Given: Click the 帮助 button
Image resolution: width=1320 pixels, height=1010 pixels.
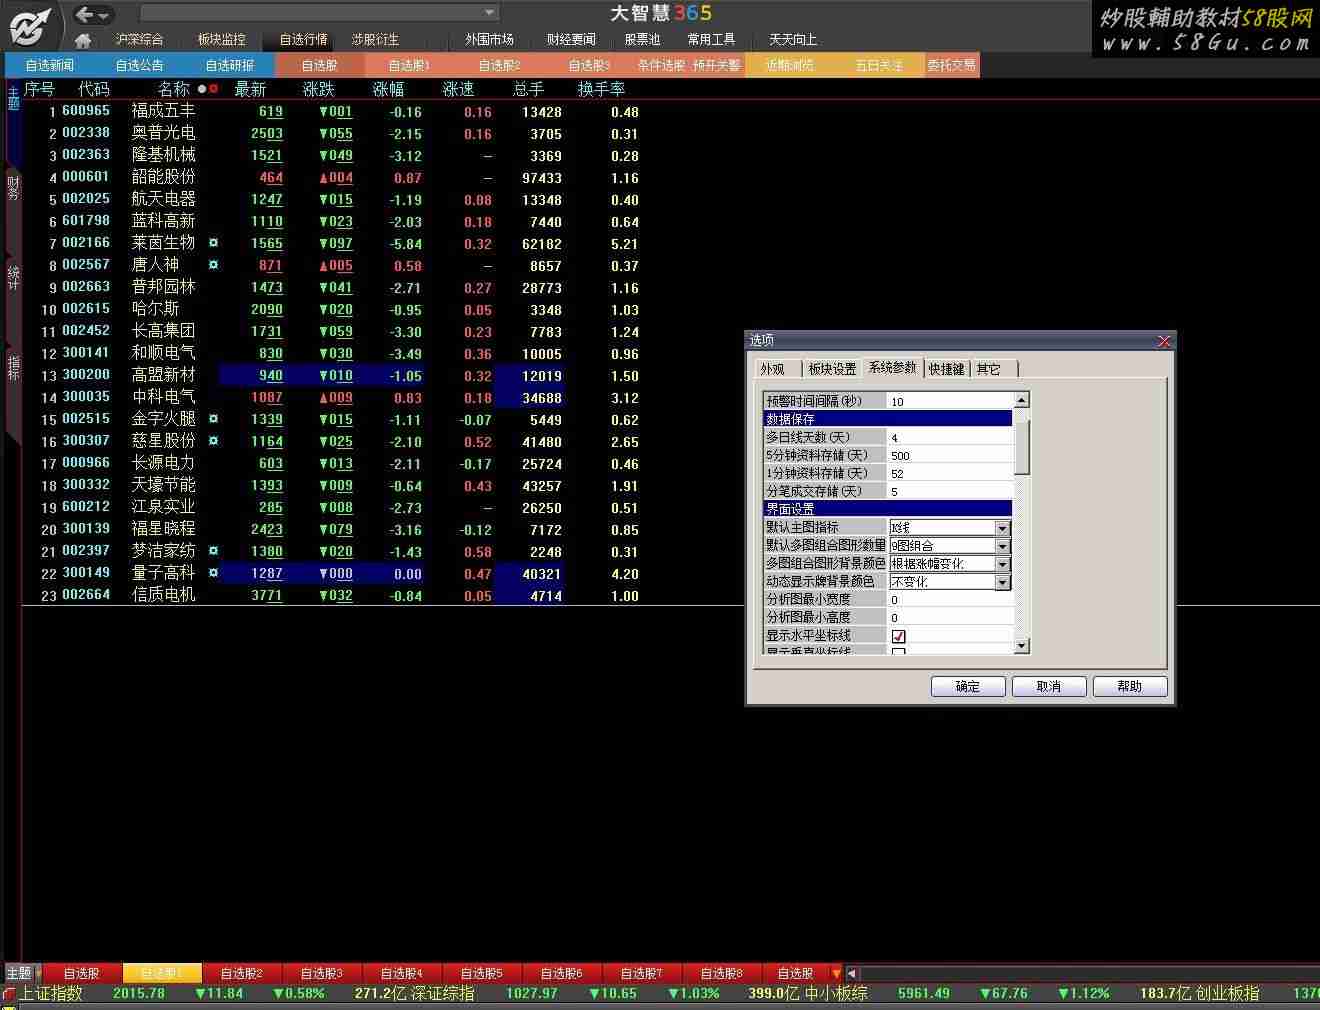Looking at the screenshot, I should pyautogui.click(x=1130, y=686).
